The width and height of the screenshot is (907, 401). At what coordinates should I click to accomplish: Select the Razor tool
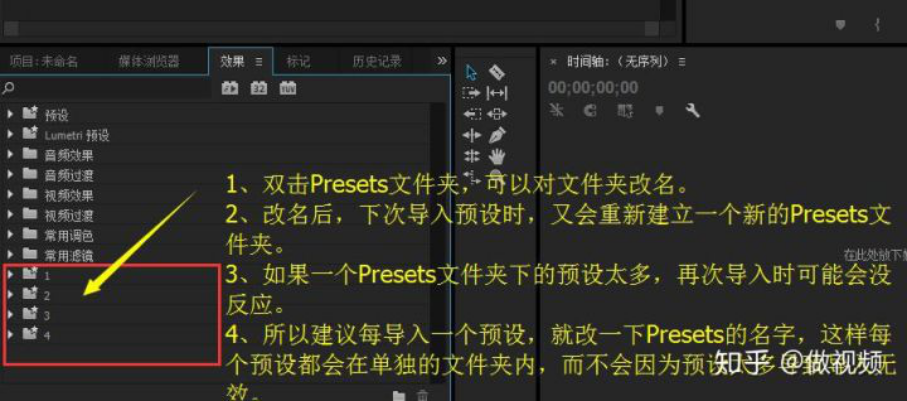click(497, 72)
